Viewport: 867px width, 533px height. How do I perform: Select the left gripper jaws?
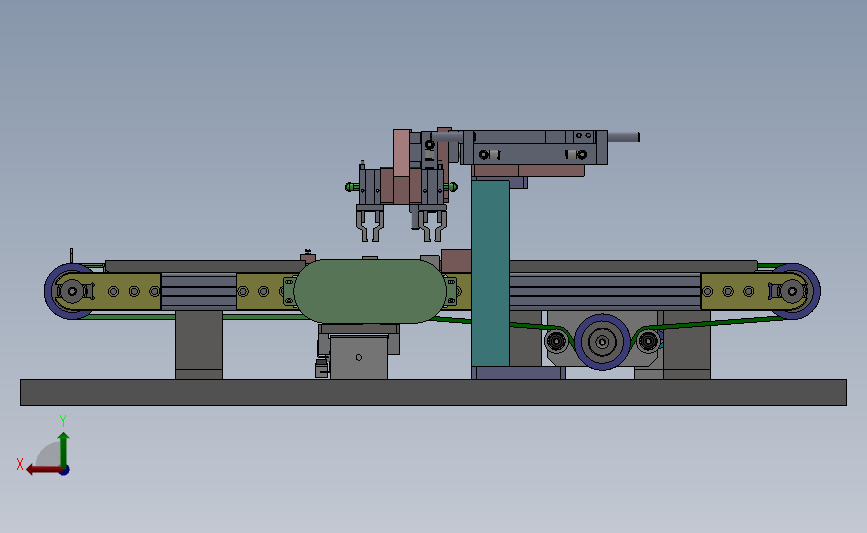point(369,223)
